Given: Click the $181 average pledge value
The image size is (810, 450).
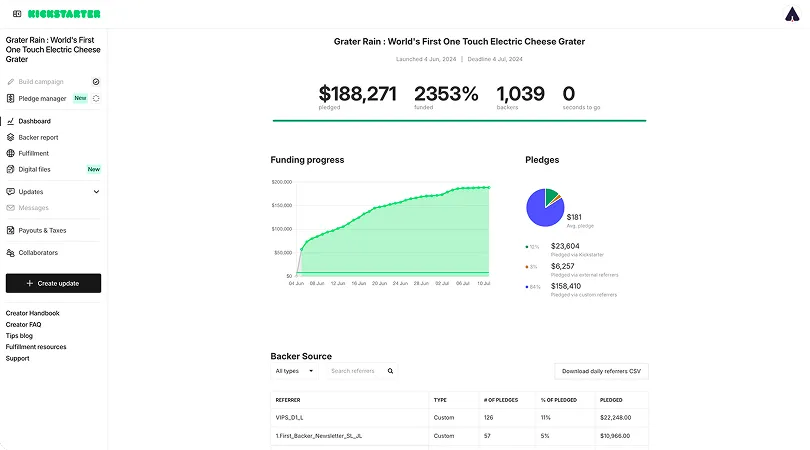Looking at the screenshot, I should 574,217.
